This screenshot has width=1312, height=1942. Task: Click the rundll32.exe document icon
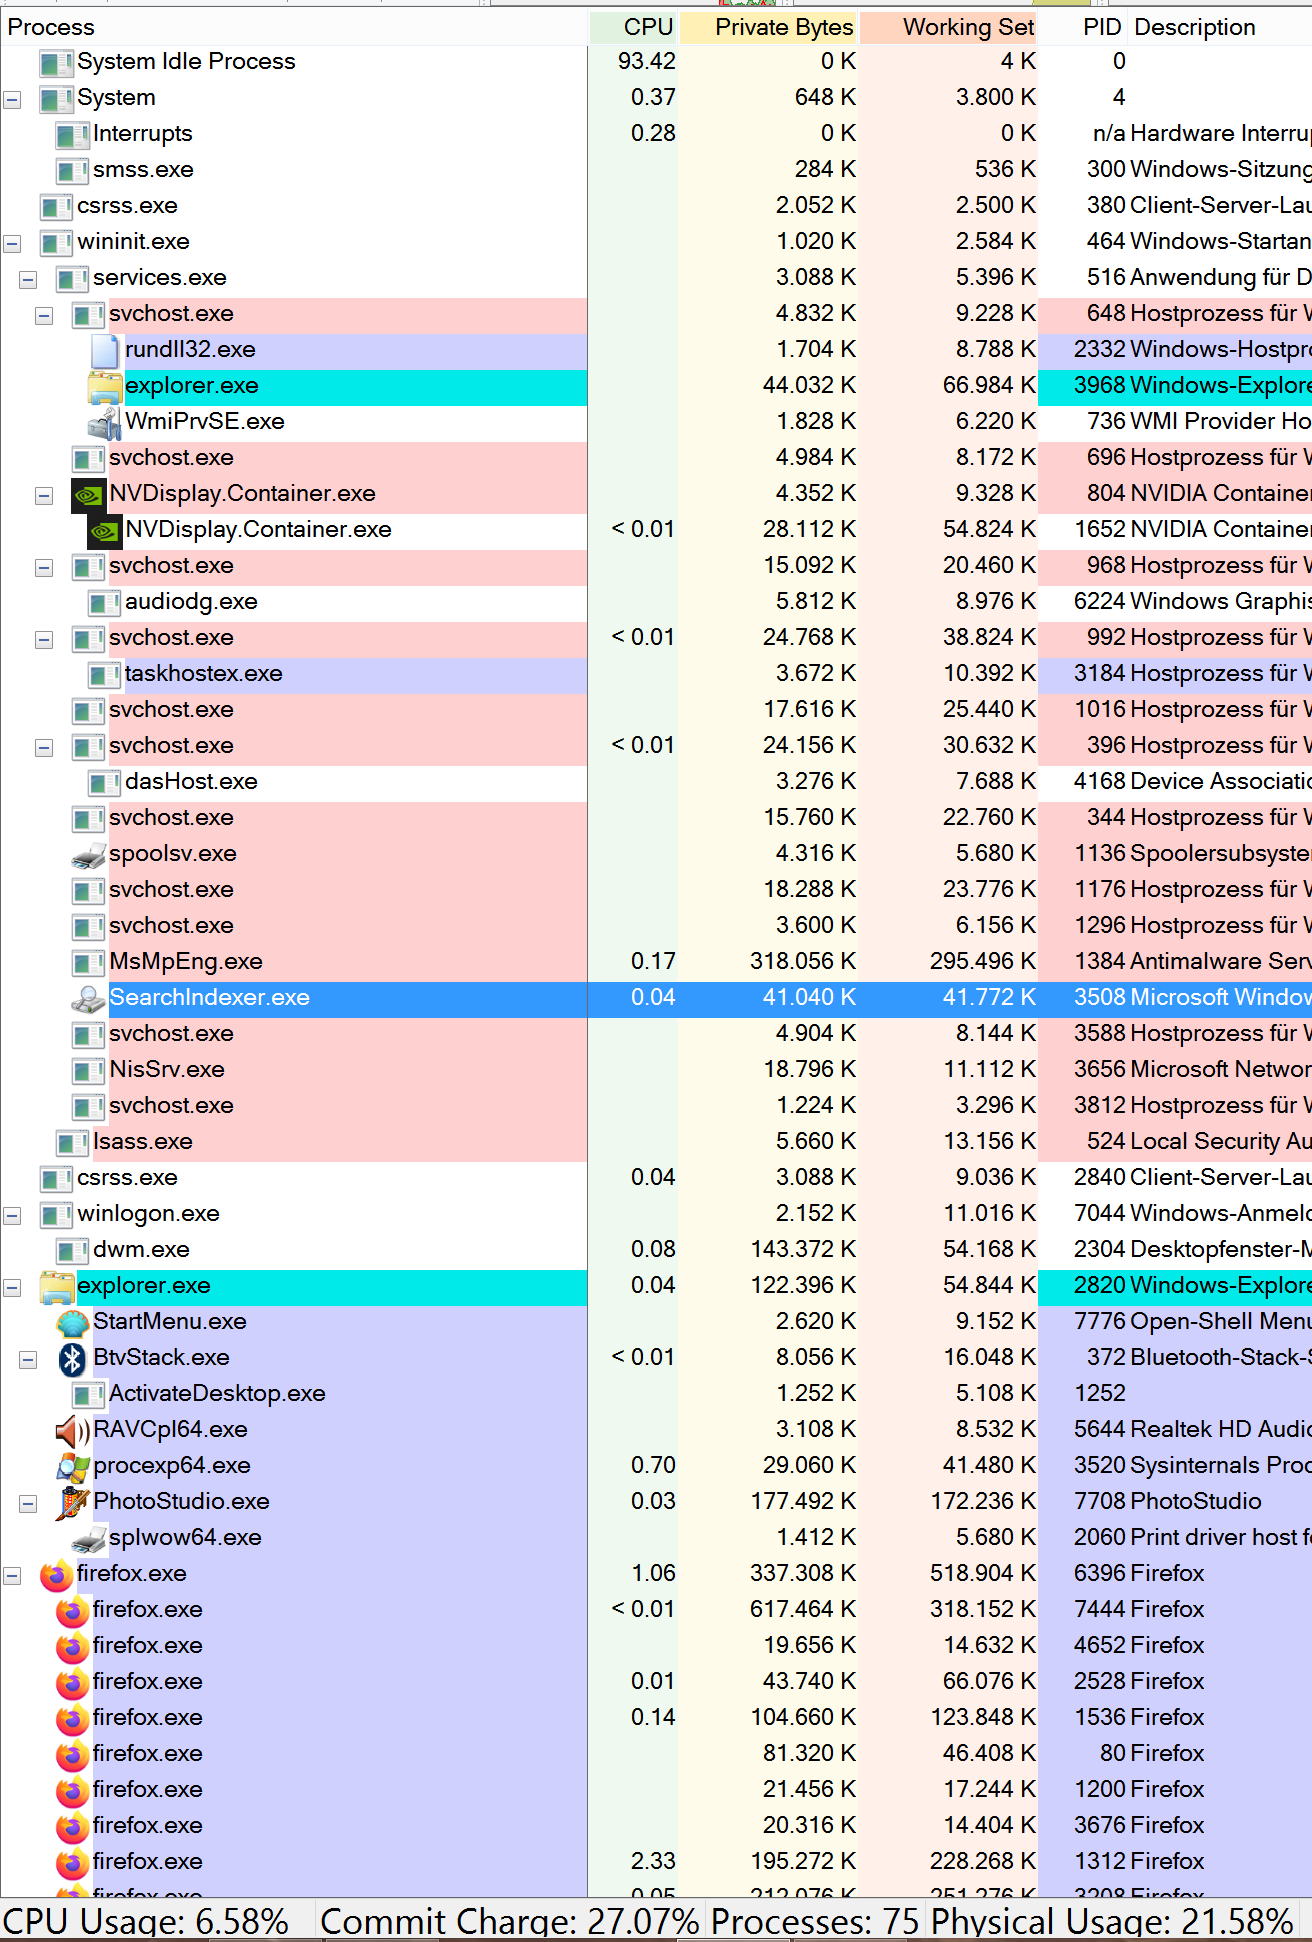click(105, 350)
